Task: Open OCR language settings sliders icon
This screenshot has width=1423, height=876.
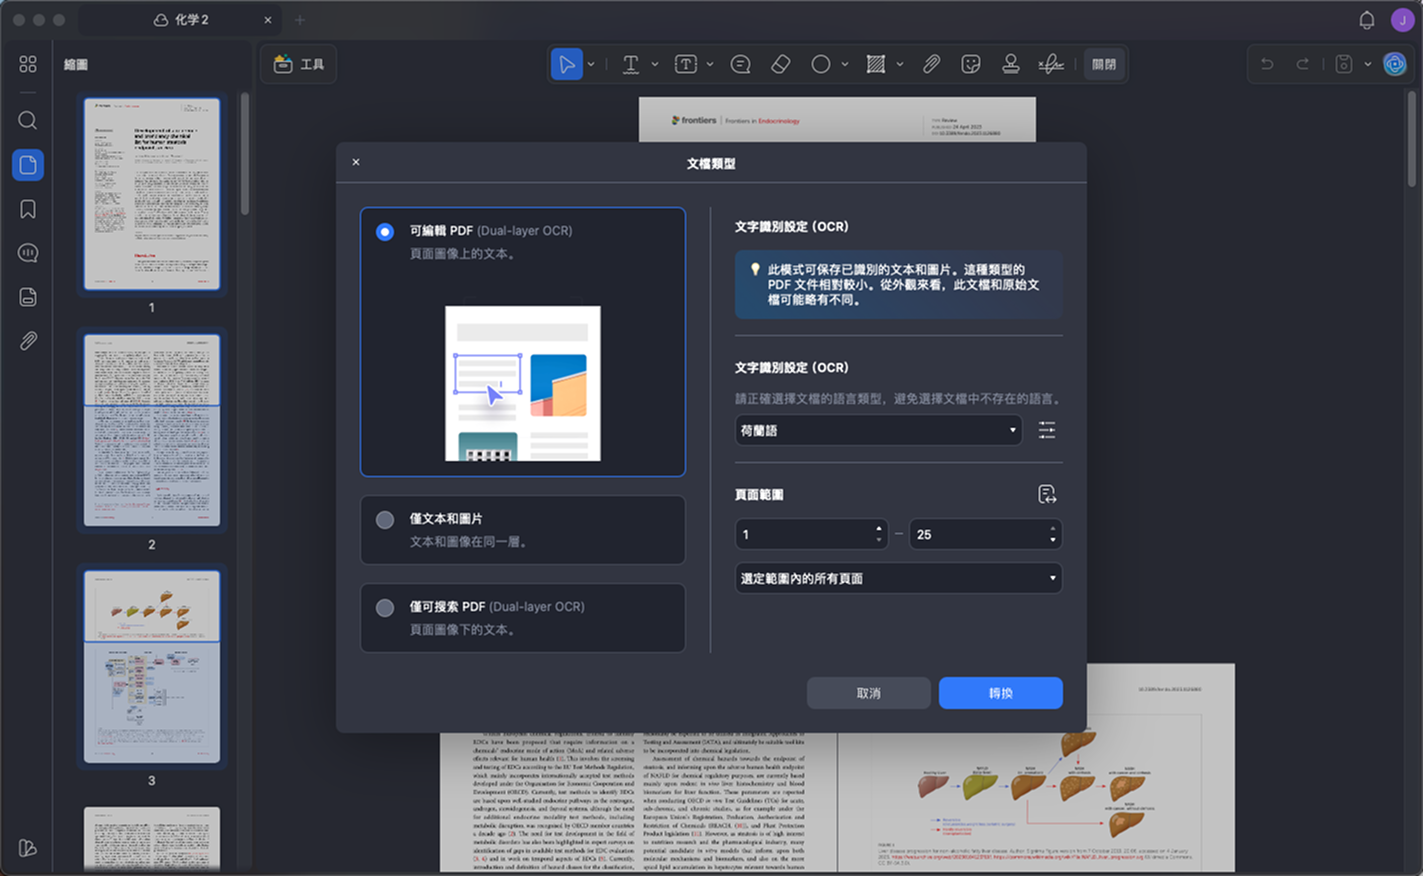Action: tap(1047, 430)
